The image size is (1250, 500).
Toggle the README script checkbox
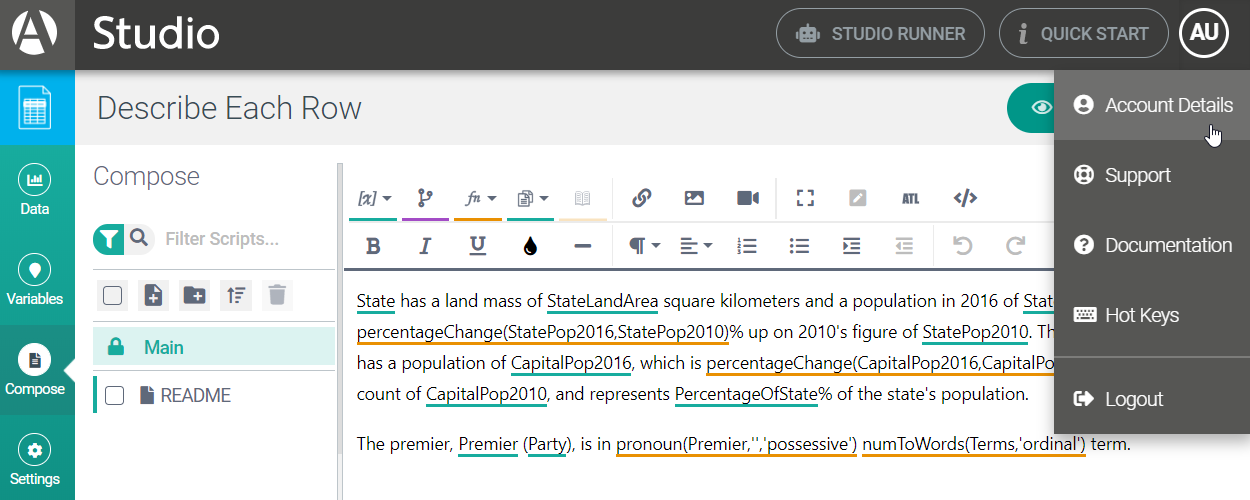[x=115, y=396]
